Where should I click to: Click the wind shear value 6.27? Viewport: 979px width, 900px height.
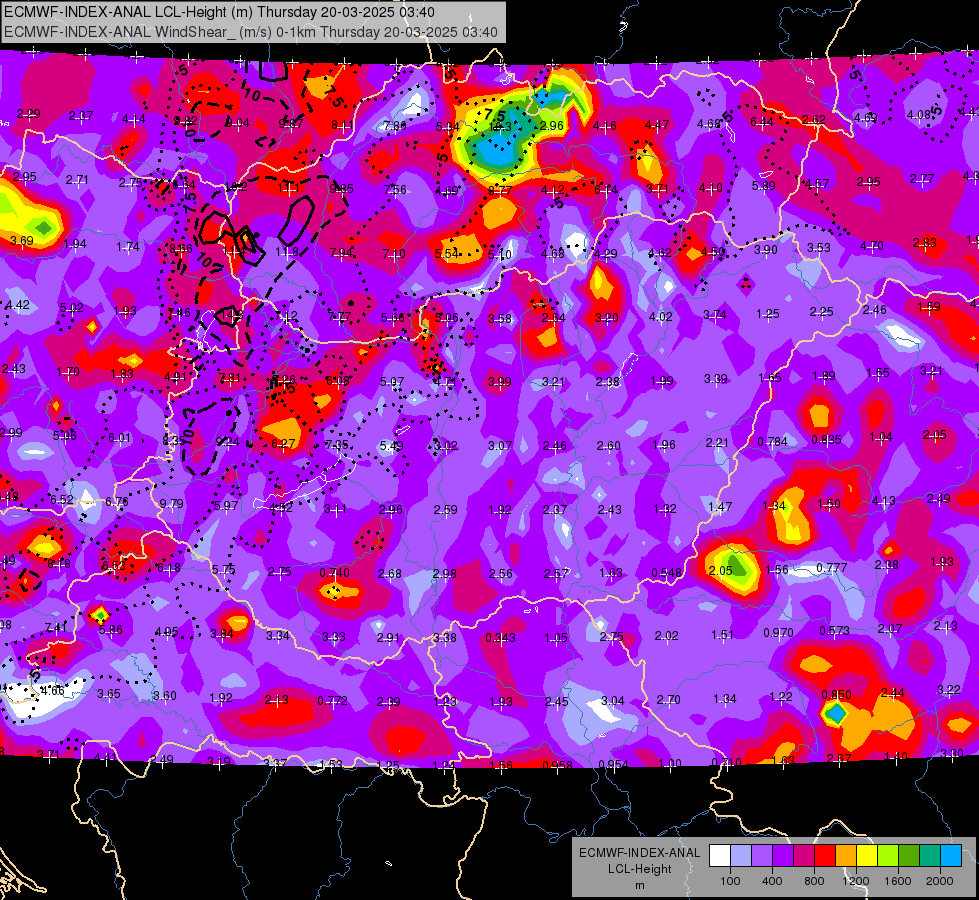(x=283, y=443)
